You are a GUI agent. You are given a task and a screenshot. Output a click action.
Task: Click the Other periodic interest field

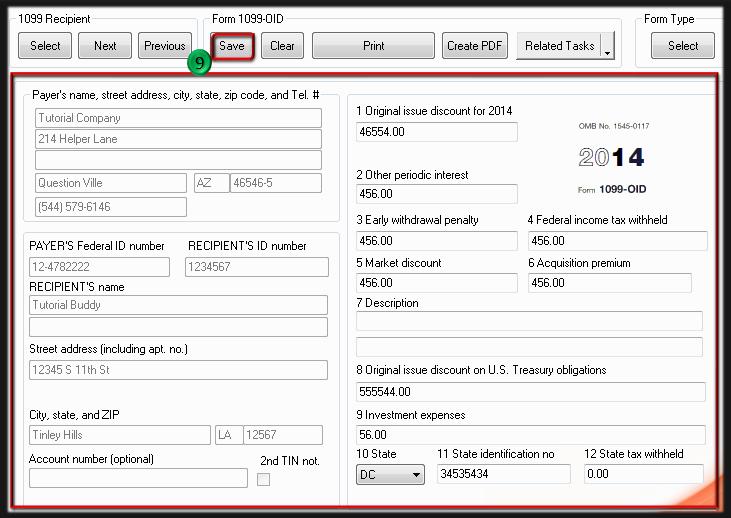click(x=437, y=194)
